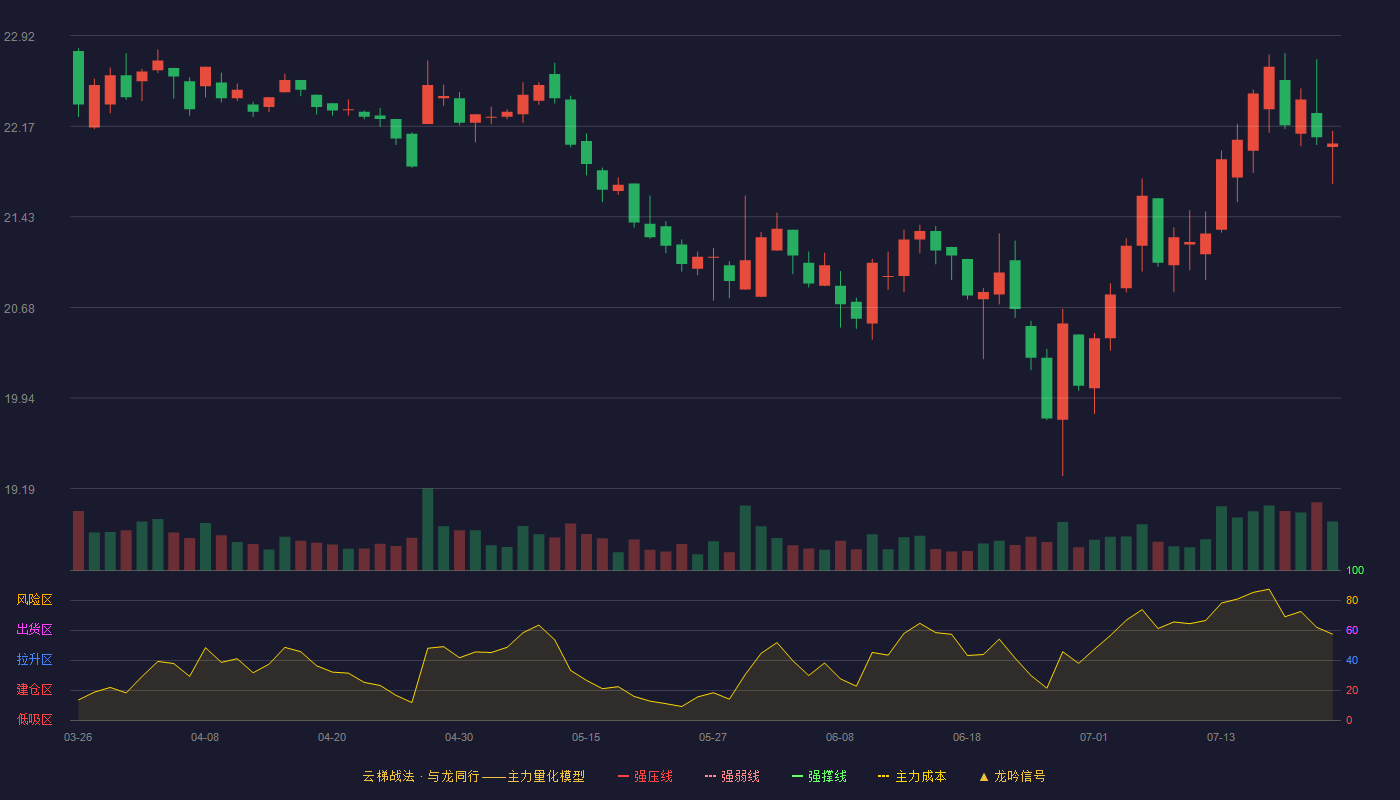
Task: Toggle the 云梯战法 主力量化模型 legend entry
Action: (473, 776)
